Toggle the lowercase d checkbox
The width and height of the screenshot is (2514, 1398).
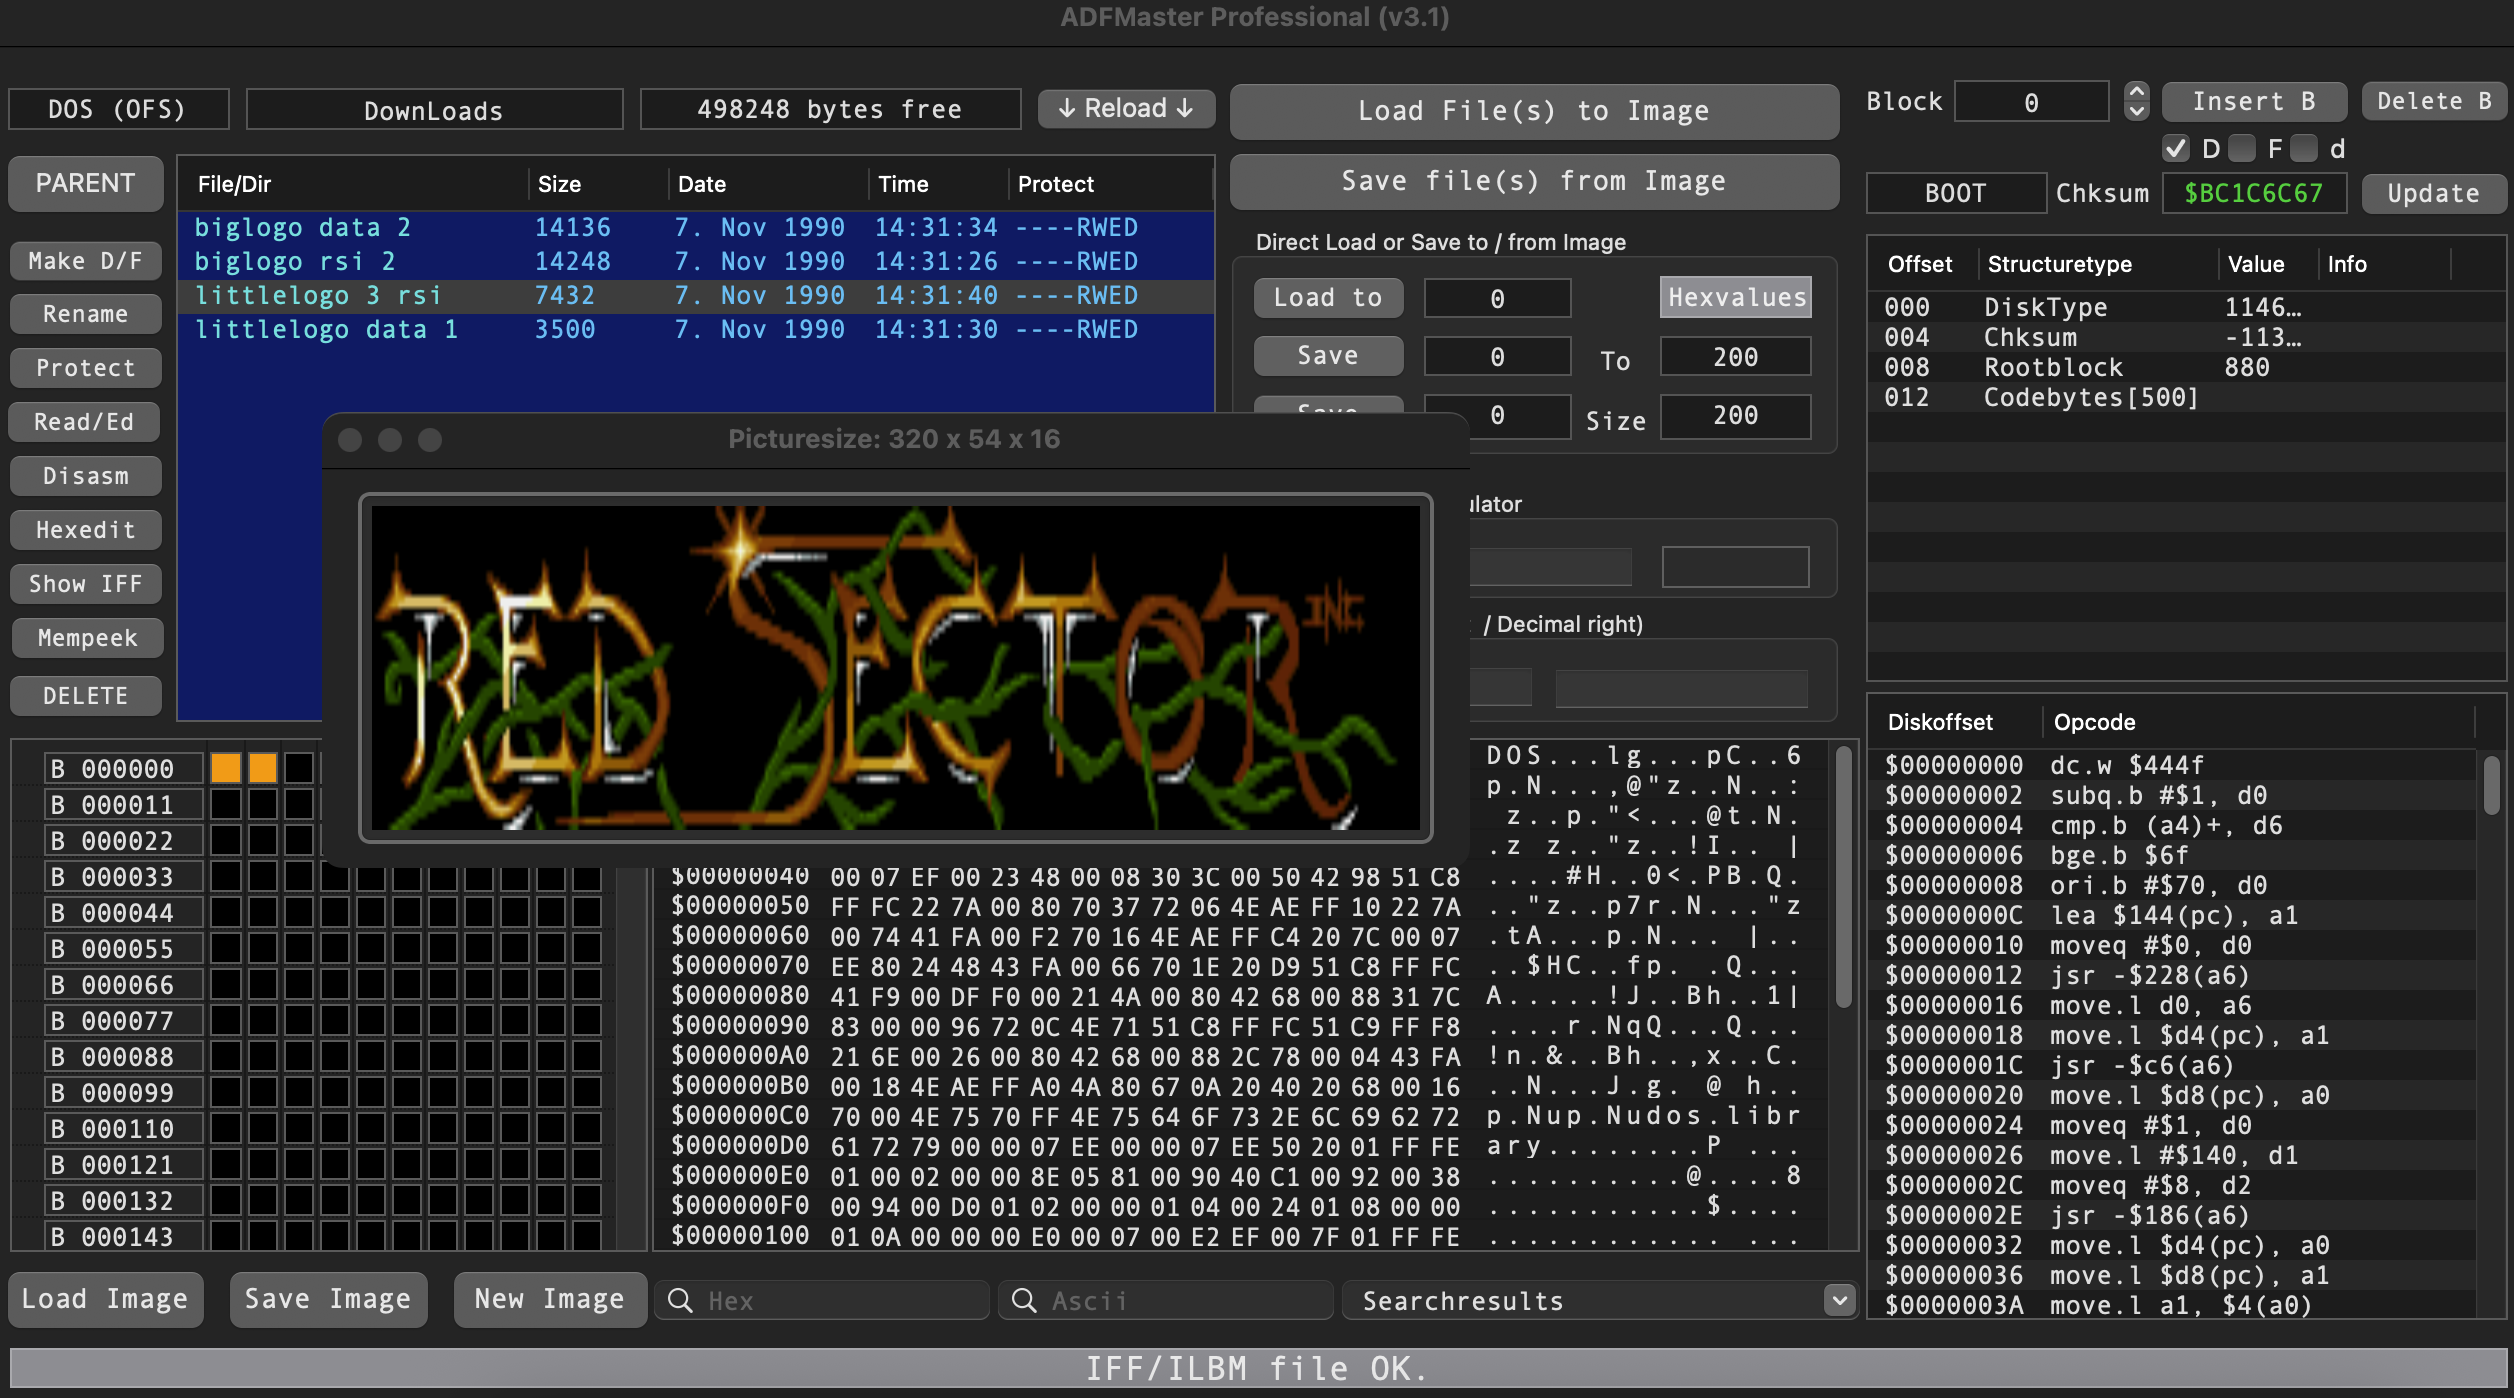point(2304,149)
